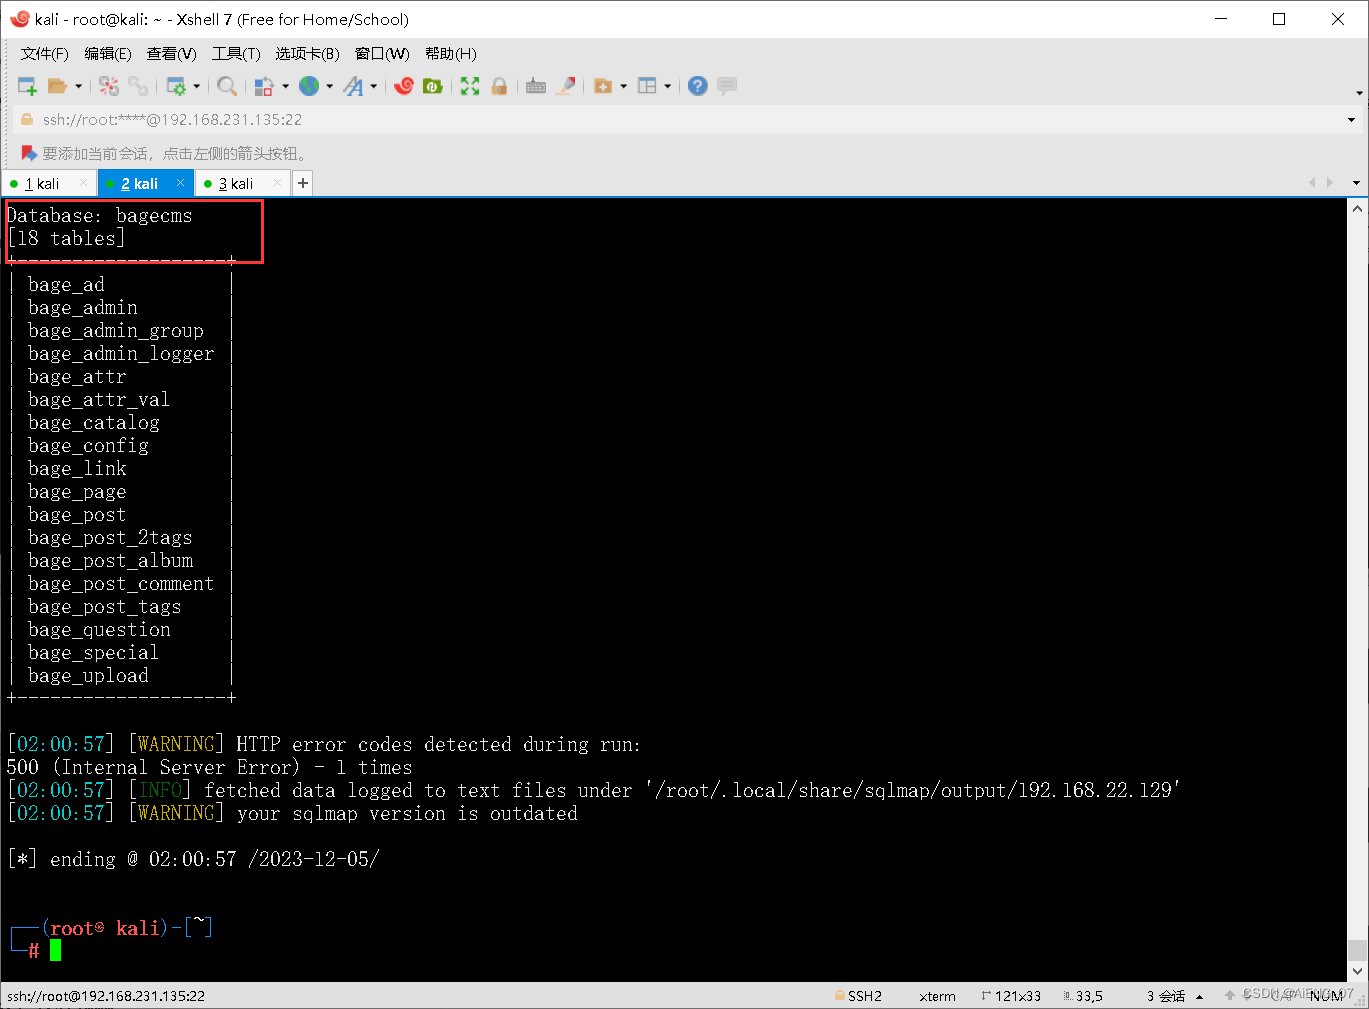
Task: Close the '2 kali' tab
Action: tap(180, 183)
